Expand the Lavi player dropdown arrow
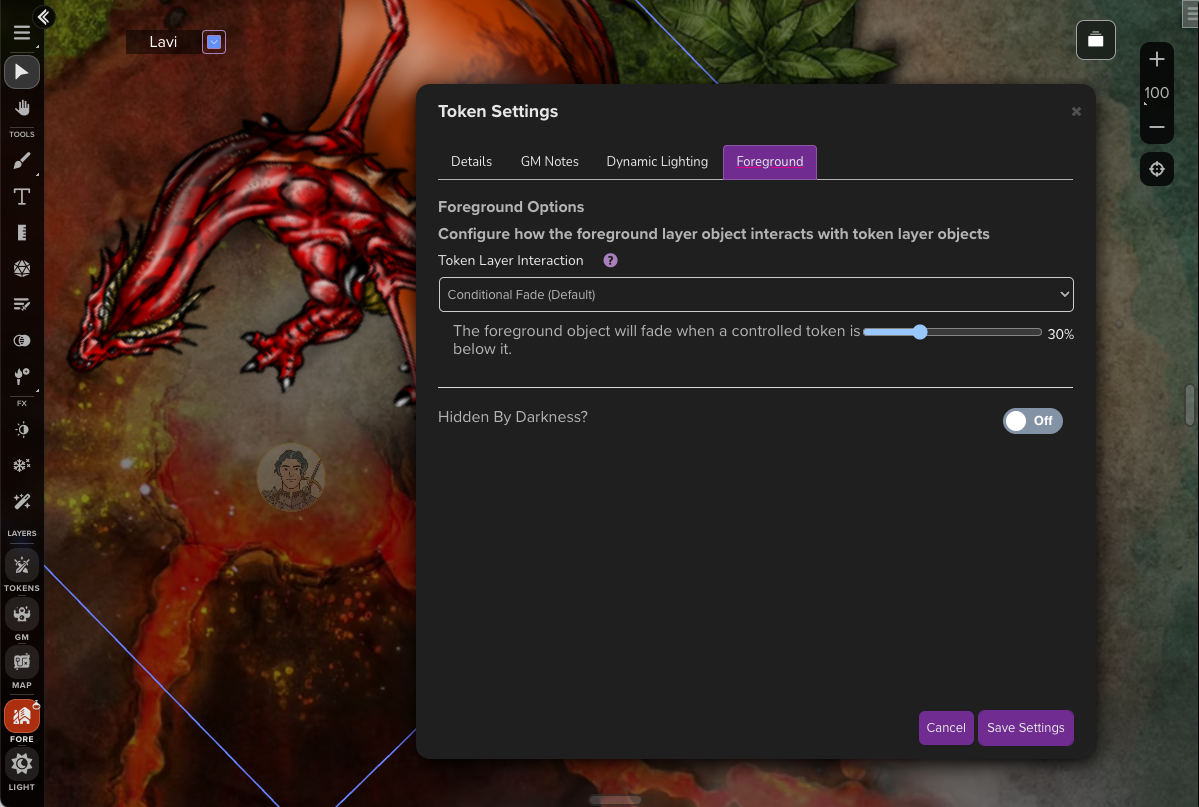 point(214,42)
